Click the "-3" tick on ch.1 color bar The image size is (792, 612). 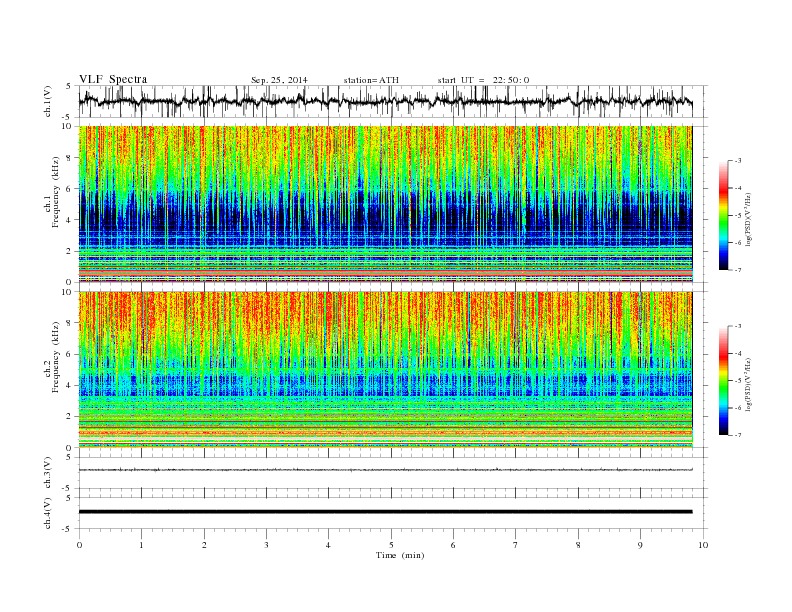pos(738,161)
